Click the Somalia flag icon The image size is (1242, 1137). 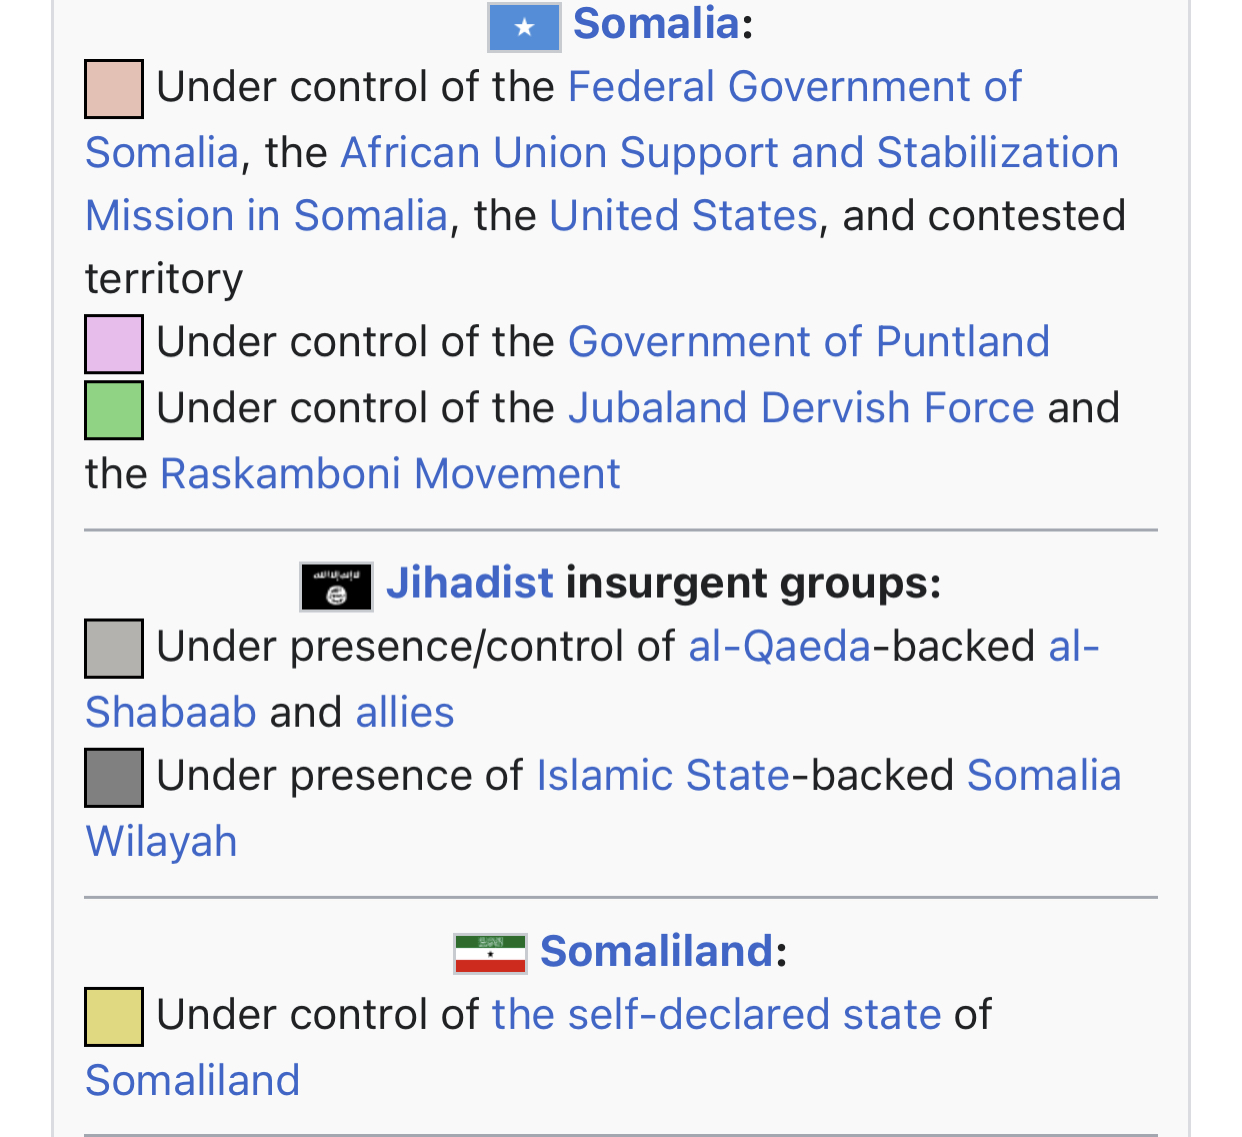[x=524, y=27]
